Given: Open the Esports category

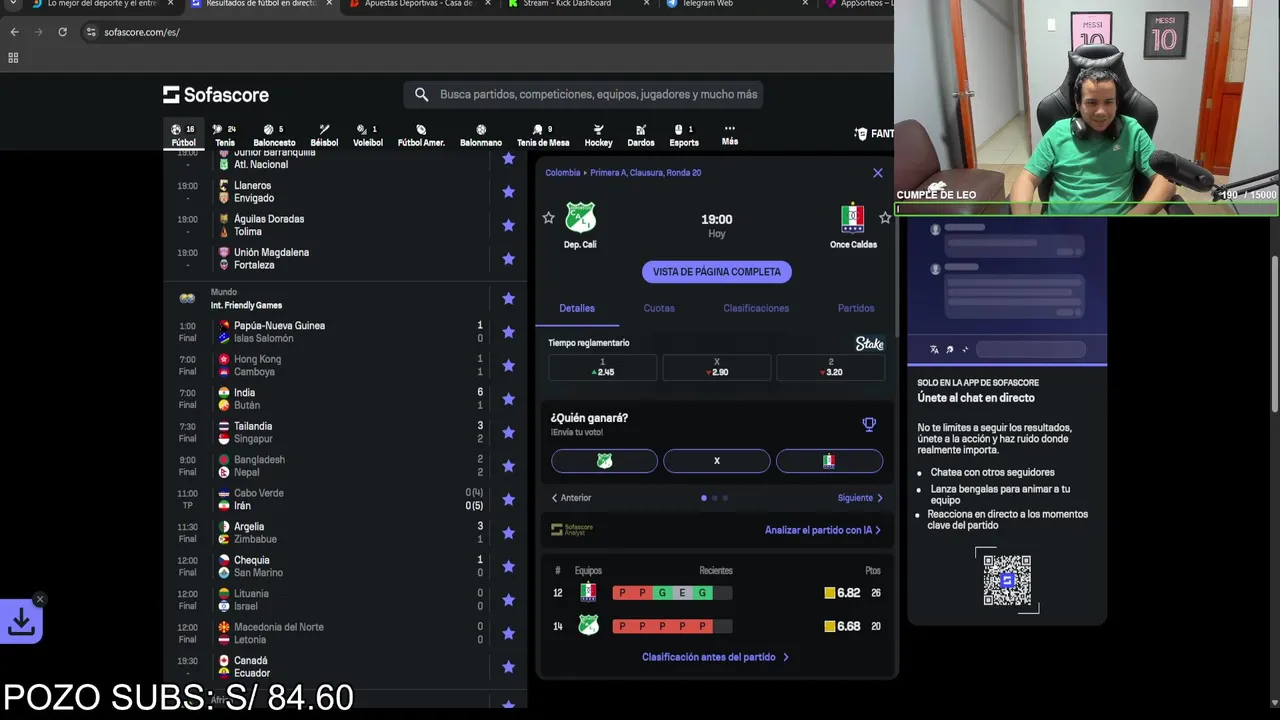Looking at the screenshot, I should [684, 135].
